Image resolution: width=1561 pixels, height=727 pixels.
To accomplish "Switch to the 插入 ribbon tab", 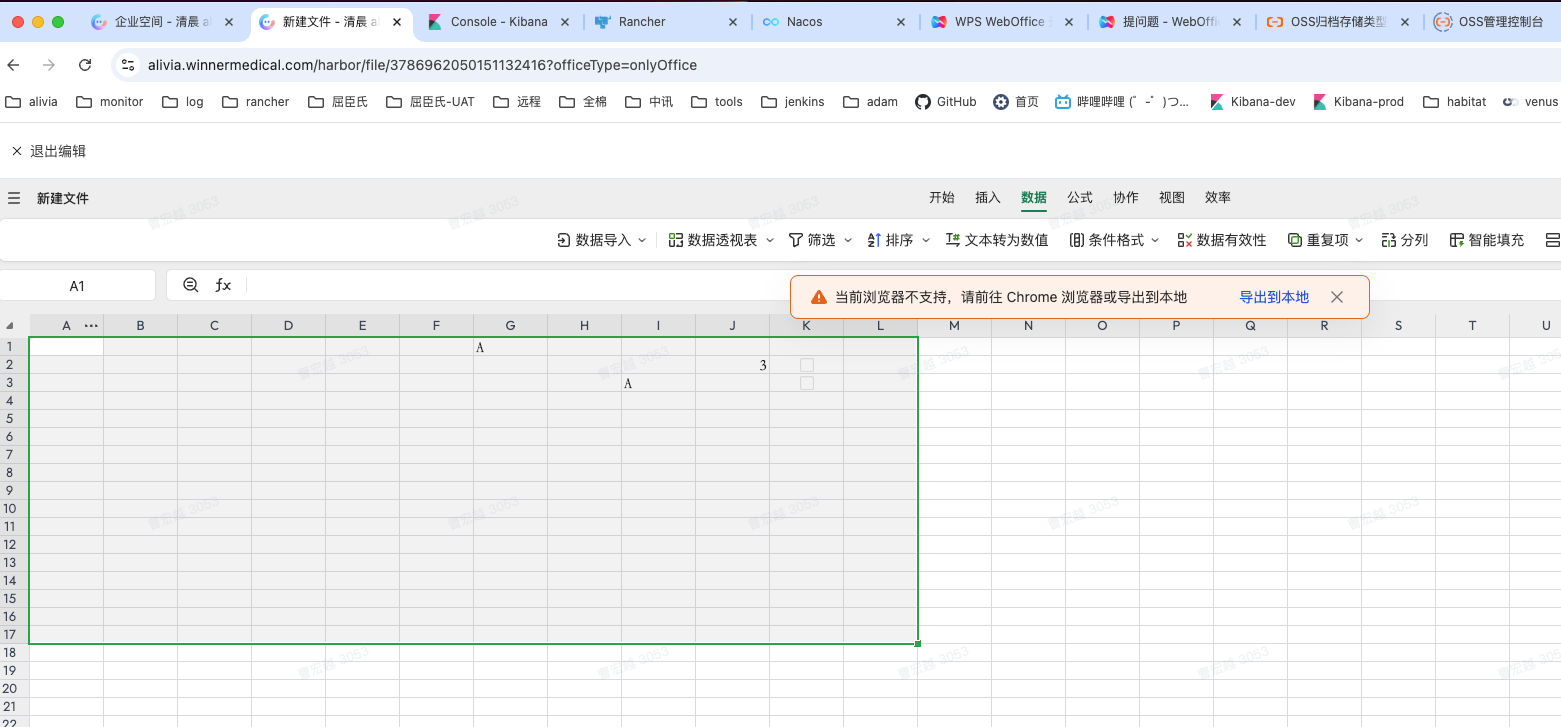I will (x=988, y=198).
